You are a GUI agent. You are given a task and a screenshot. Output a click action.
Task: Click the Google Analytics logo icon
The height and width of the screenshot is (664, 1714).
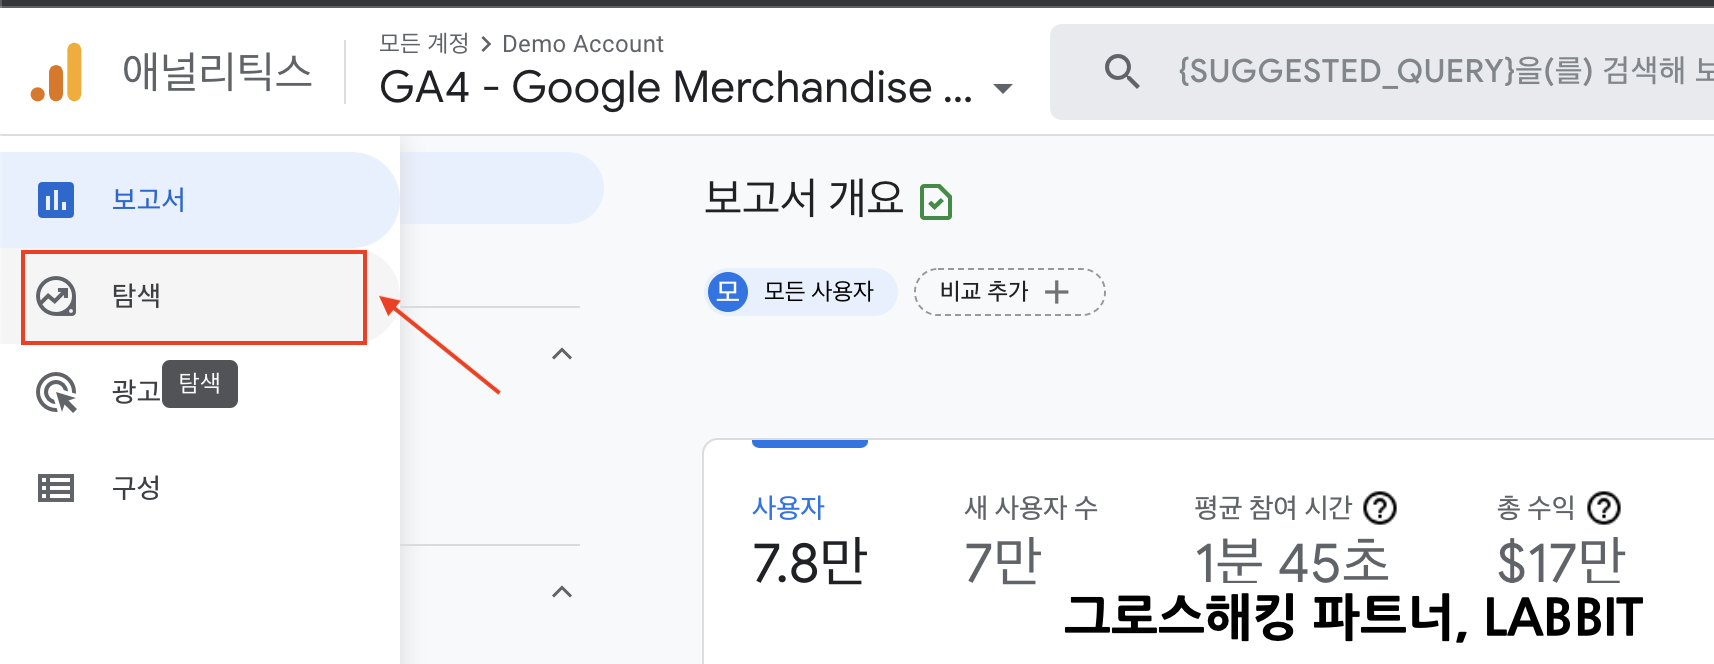[57, 72]
